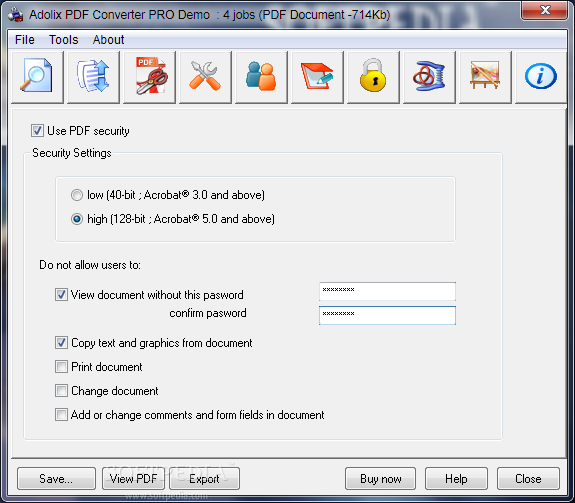575x503 pixels.
Task: Click the Save... button
Action: tap(56, 478)
